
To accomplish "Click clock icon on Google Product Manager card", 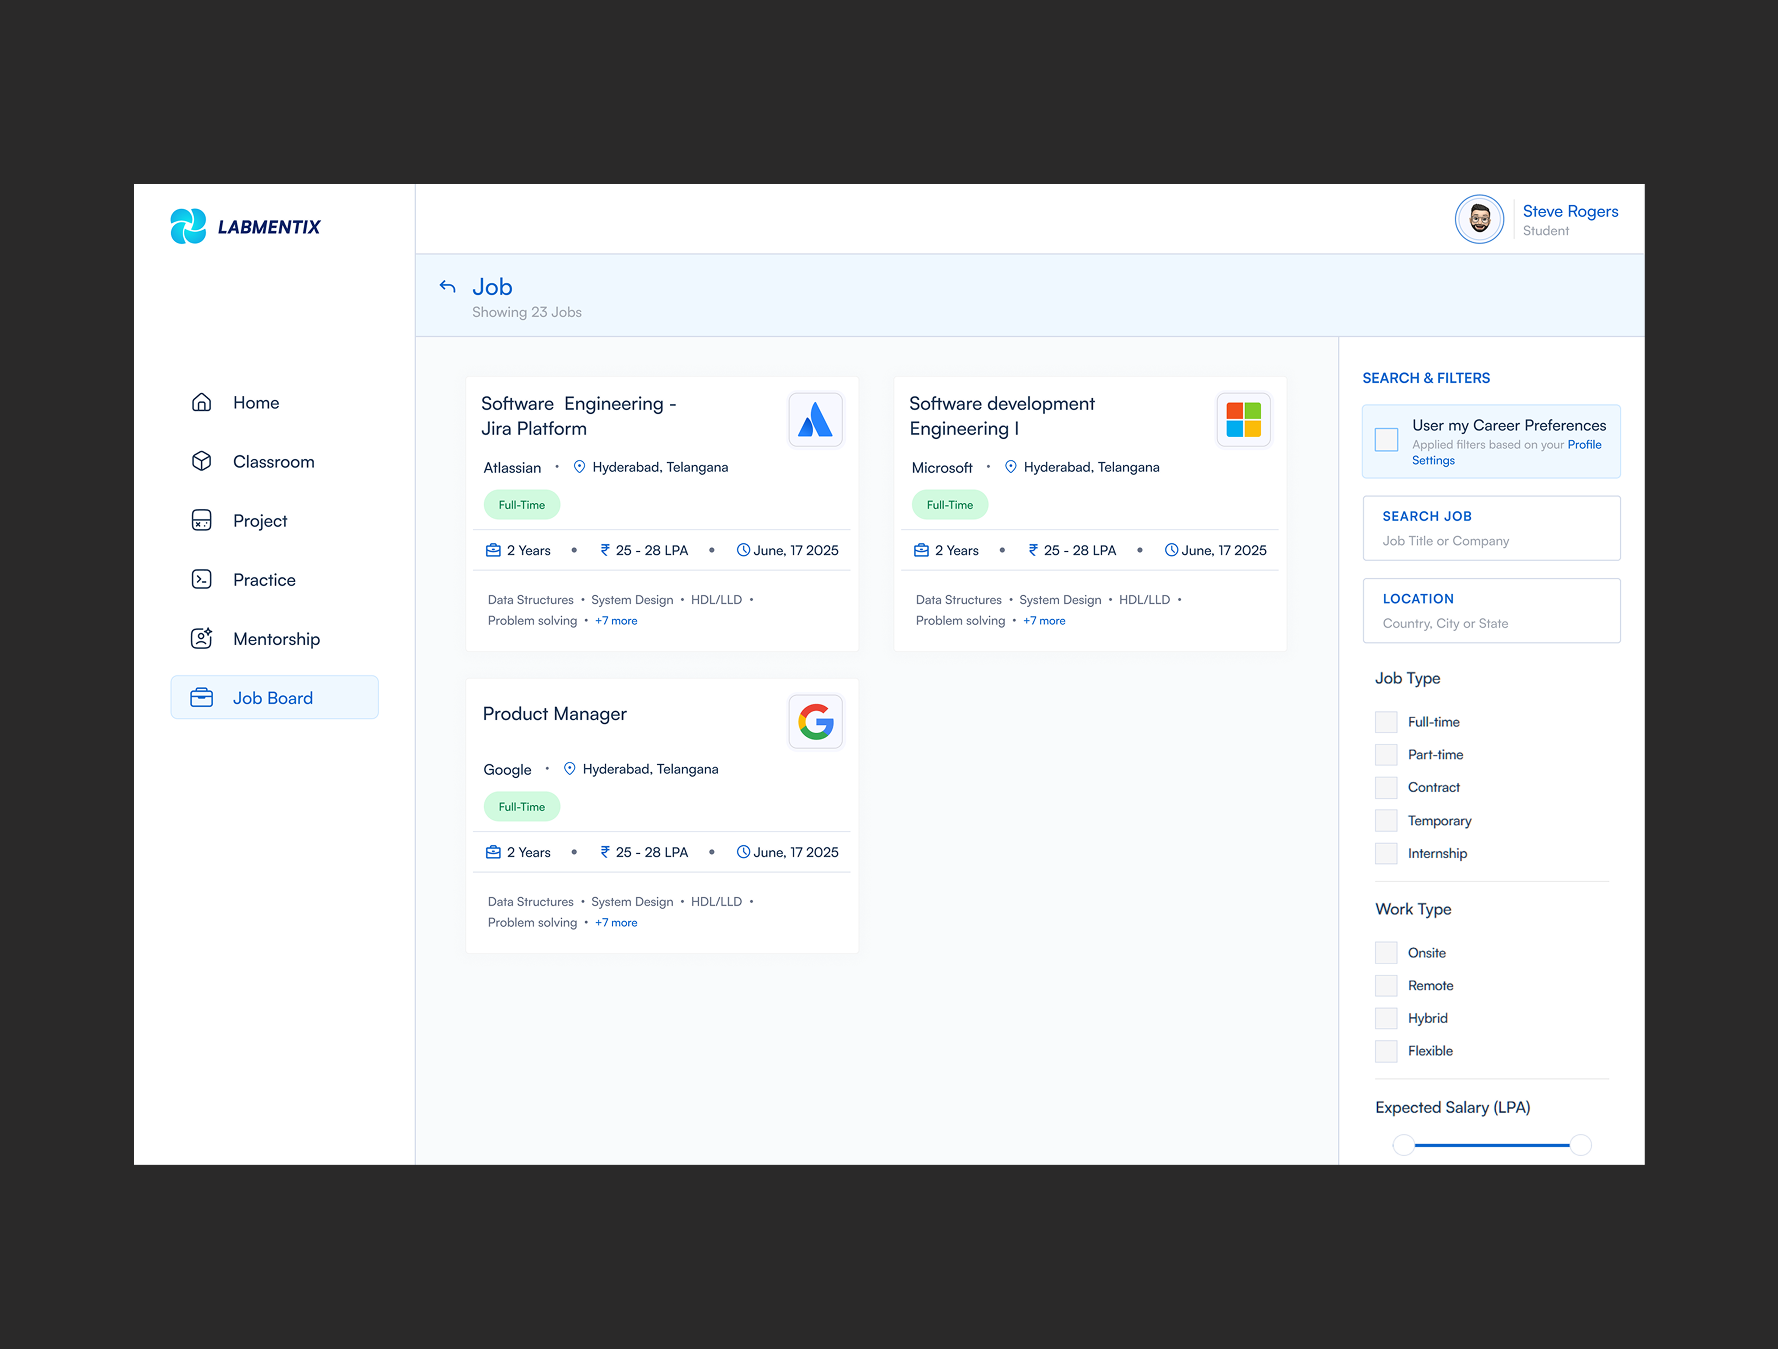I will [x=743, y=852].
